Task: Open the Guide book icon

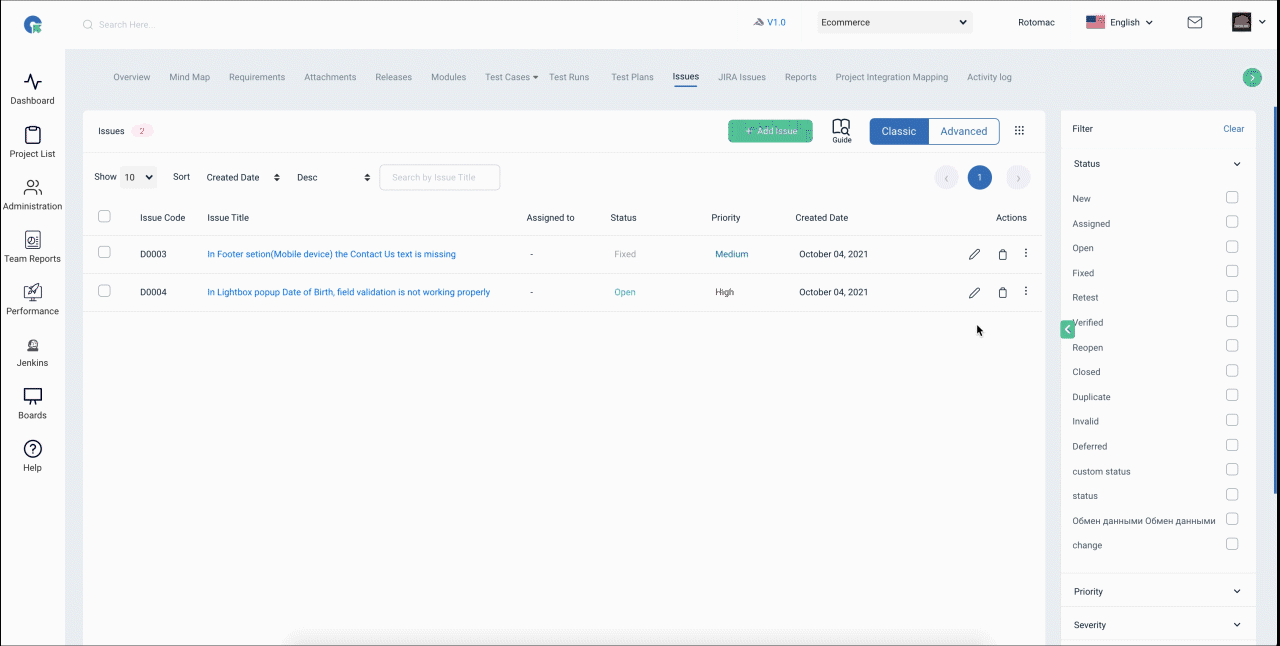Action: [x=842, y=131]
